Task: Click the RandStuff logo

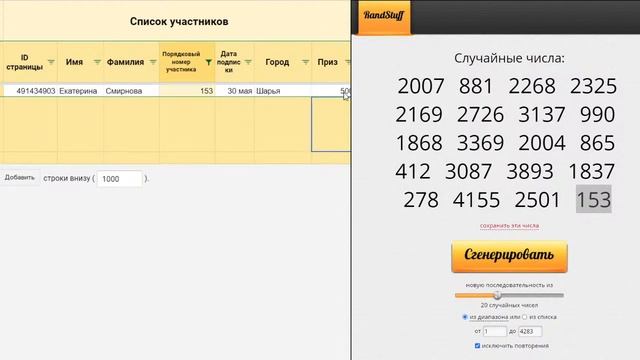Action: [384, 16]
